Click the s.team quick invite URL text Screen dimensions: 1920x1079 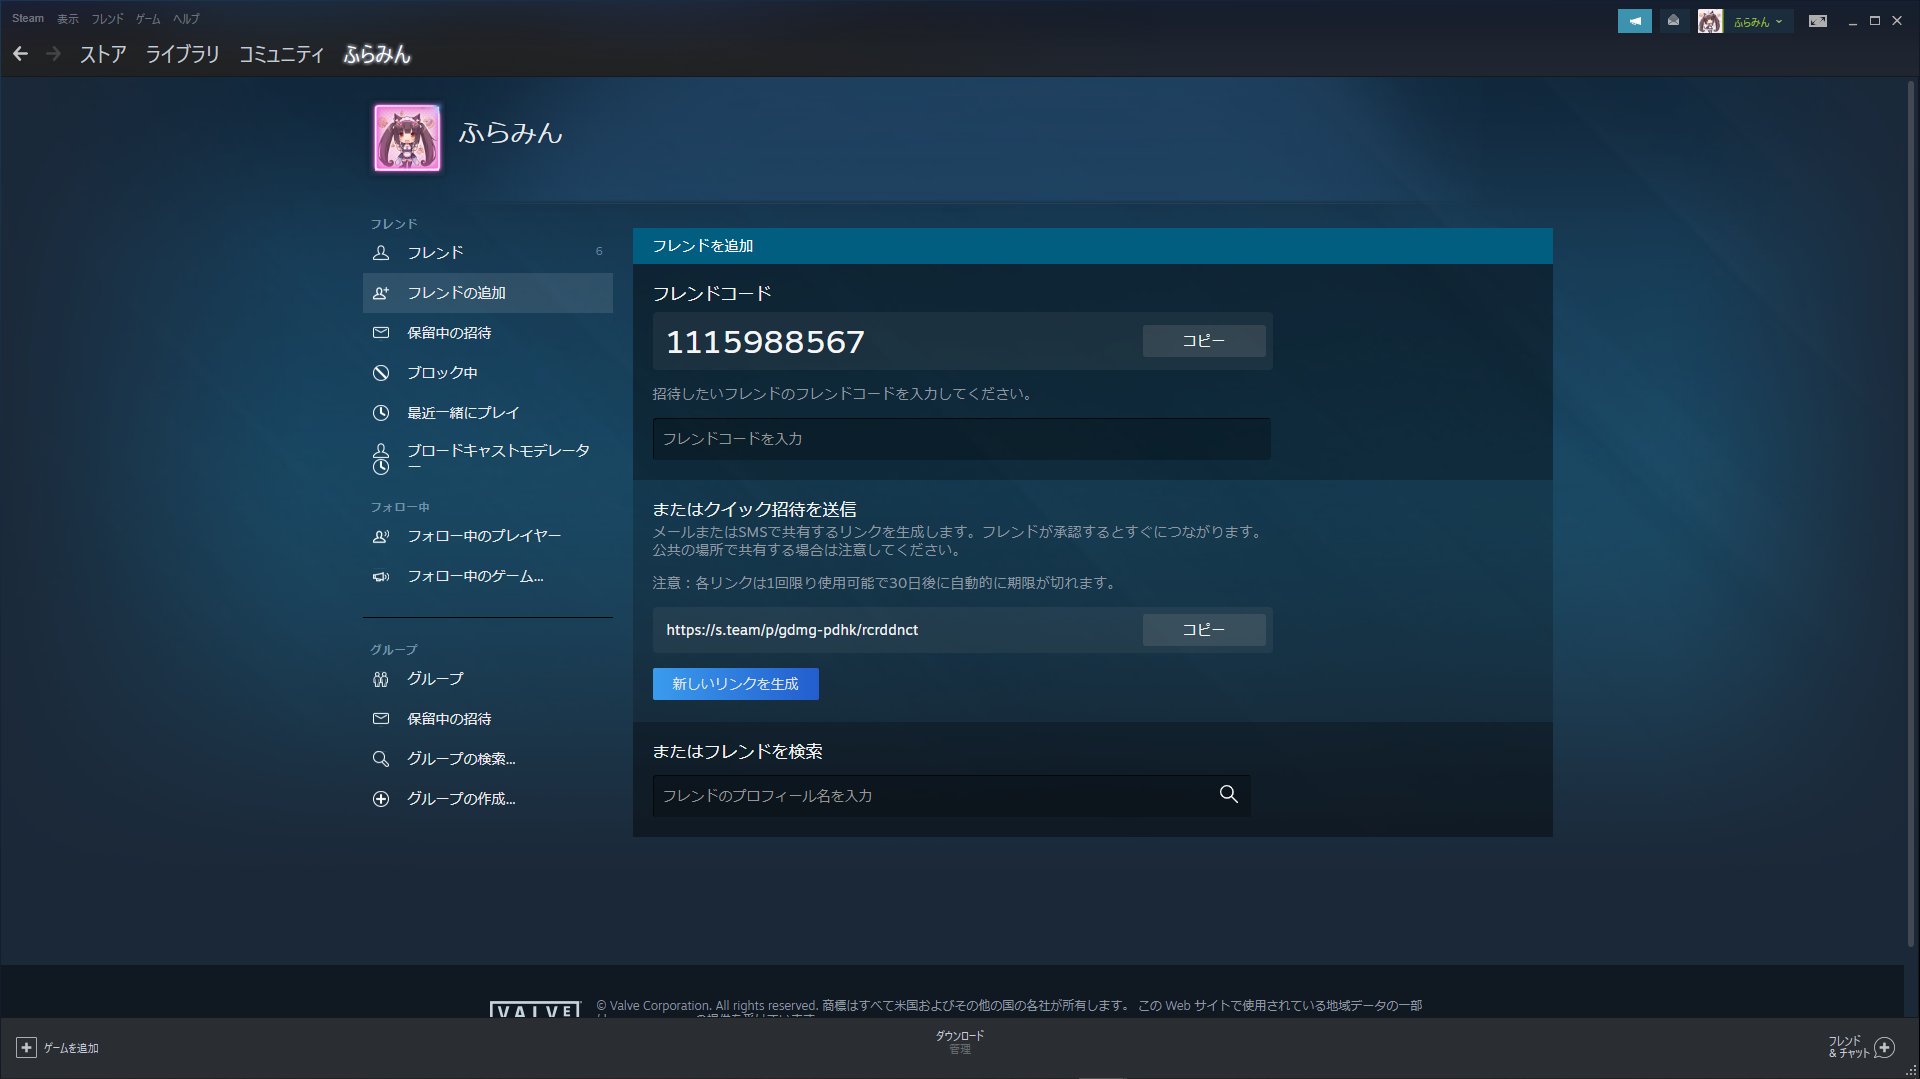[x=792, y=630]
